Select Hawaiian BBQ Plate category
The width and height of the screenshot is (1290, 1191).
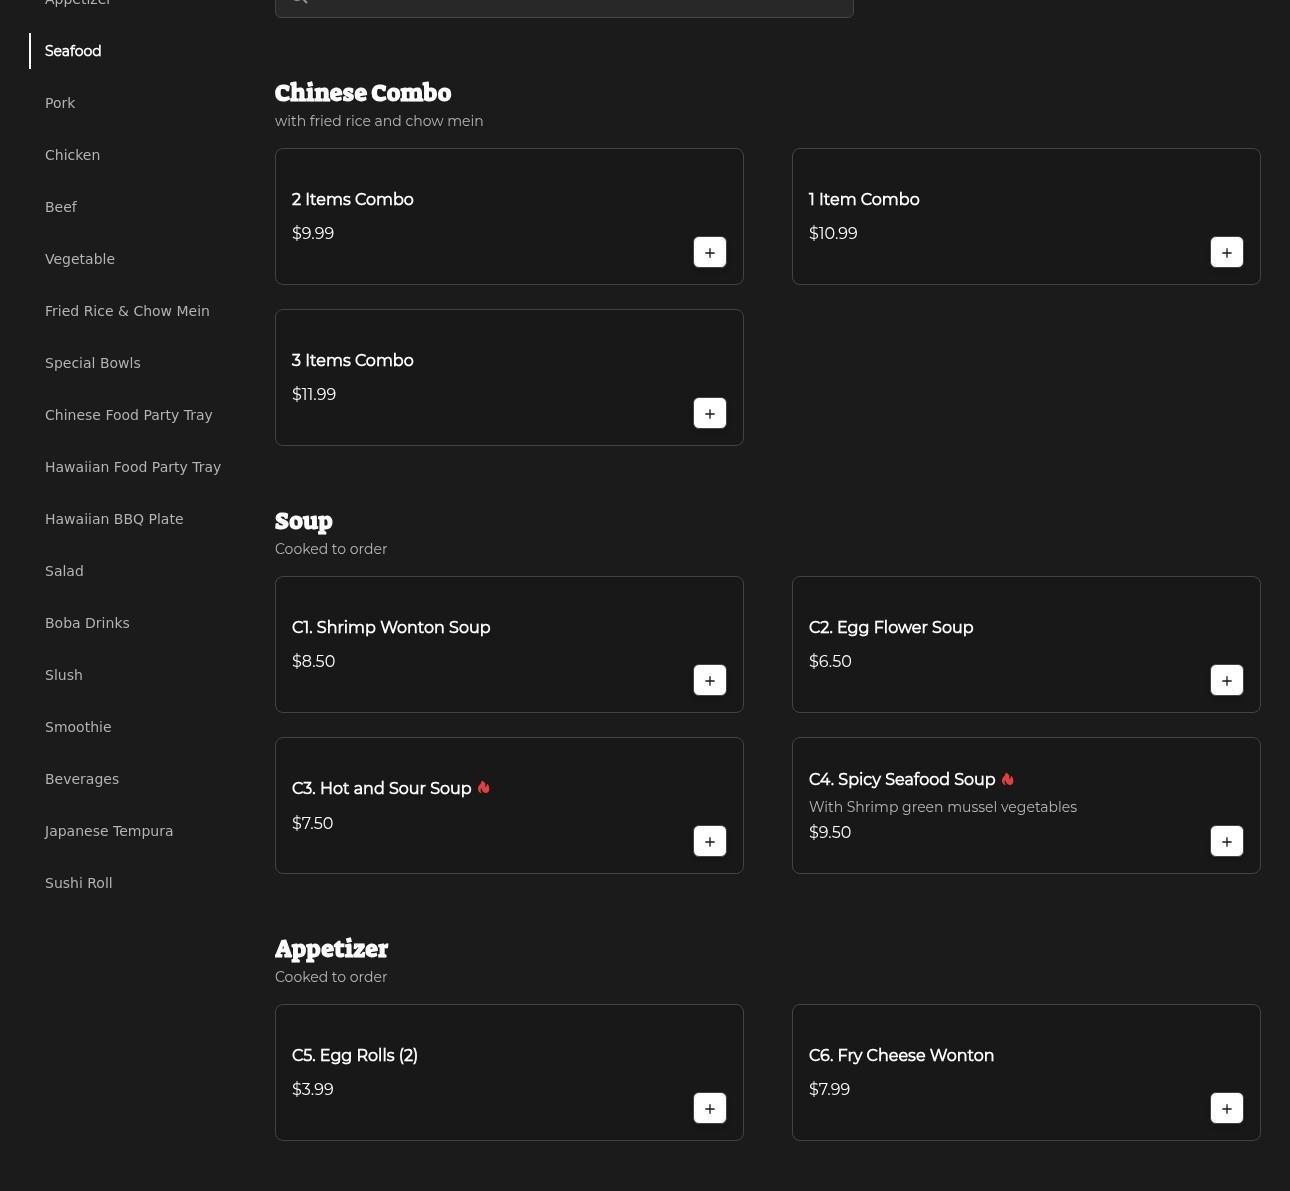click(114, 519)
